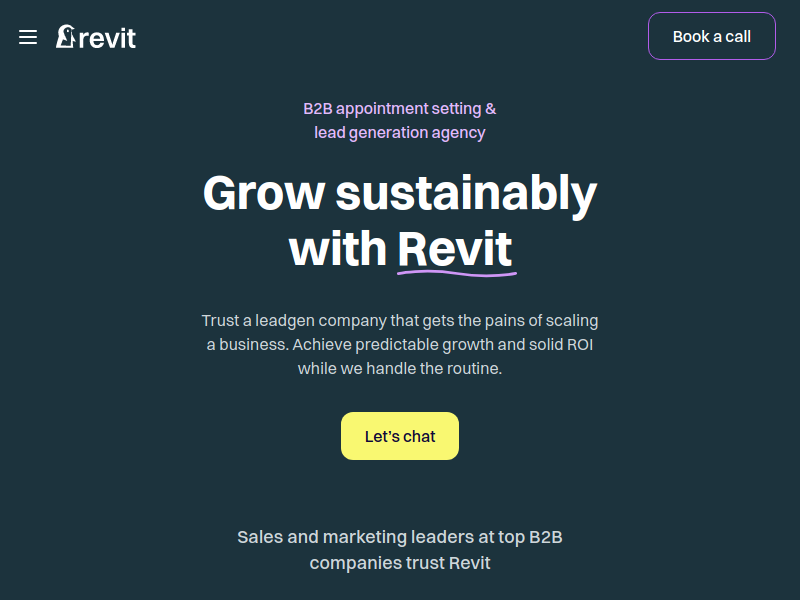Click the "Grow sustainably" headline line
This screenshot has height=600, width=800.
coord(399,193)
